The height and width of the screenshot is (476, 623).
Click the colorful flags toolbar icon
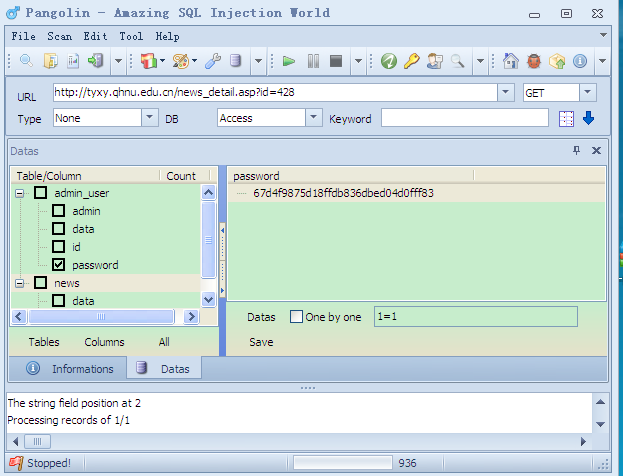point(149,61)
